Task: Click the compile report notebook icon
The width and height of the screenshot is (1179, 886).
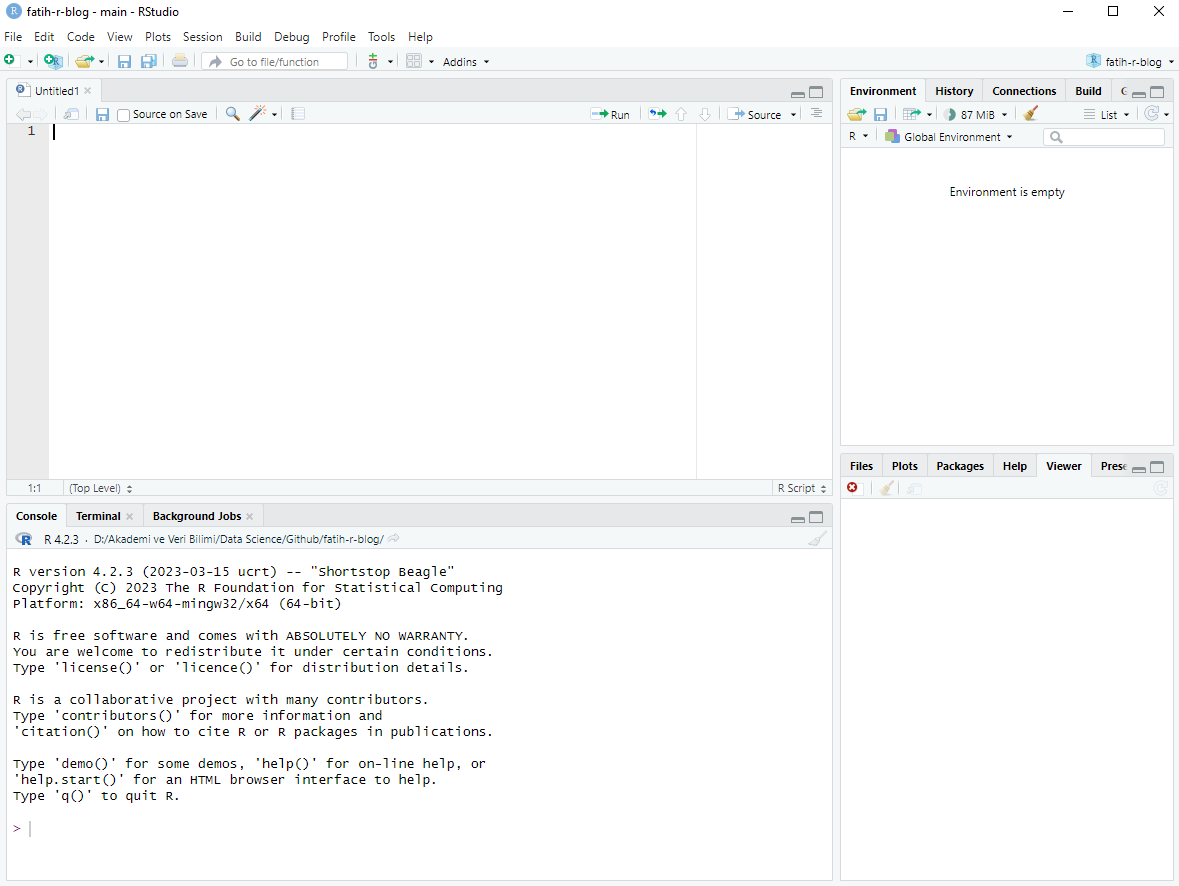Action: pyautogui.click(x=297, y=114)
